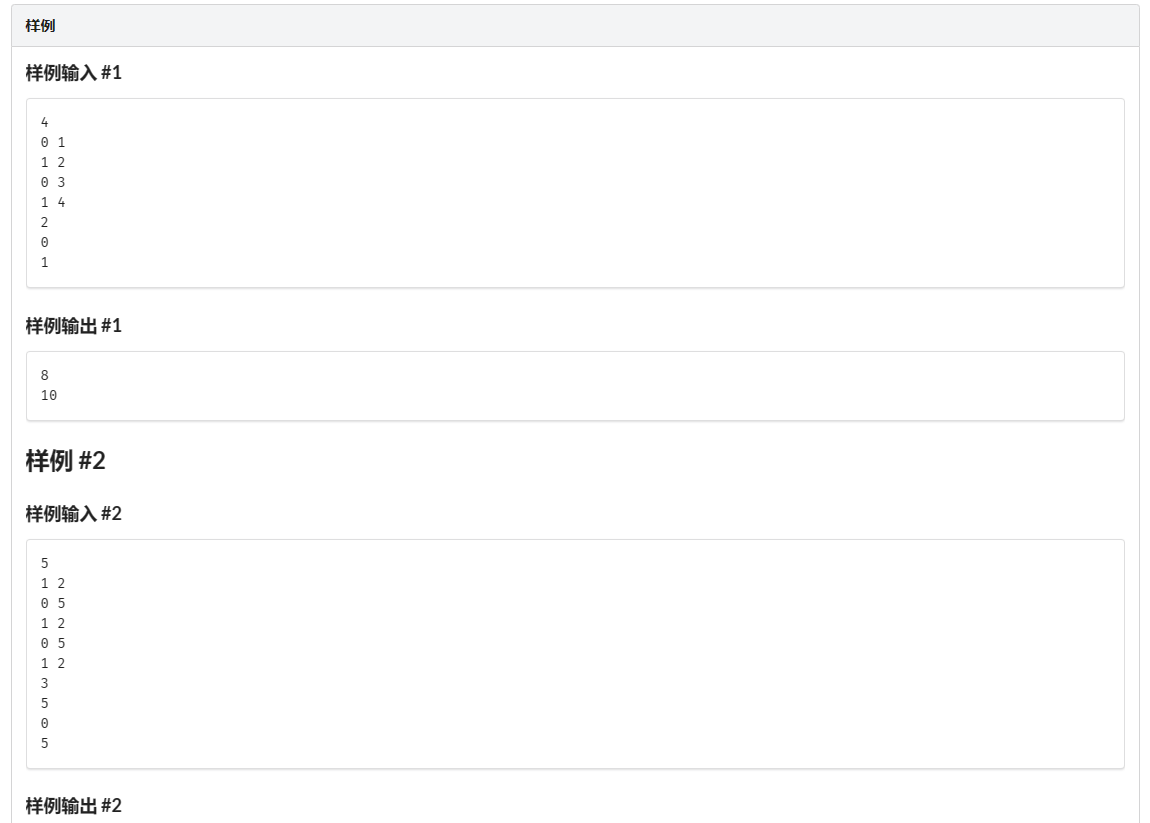Image resolution: width=1150 pixels, height=823 pixels.
Task: Select the "0 1" line in sample input #1
Action: coord(53,142)
